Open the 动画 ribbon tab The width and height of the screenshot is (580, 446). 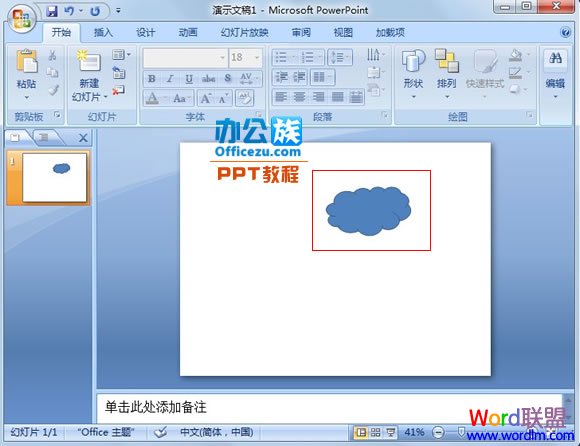[x=188, y=33]
